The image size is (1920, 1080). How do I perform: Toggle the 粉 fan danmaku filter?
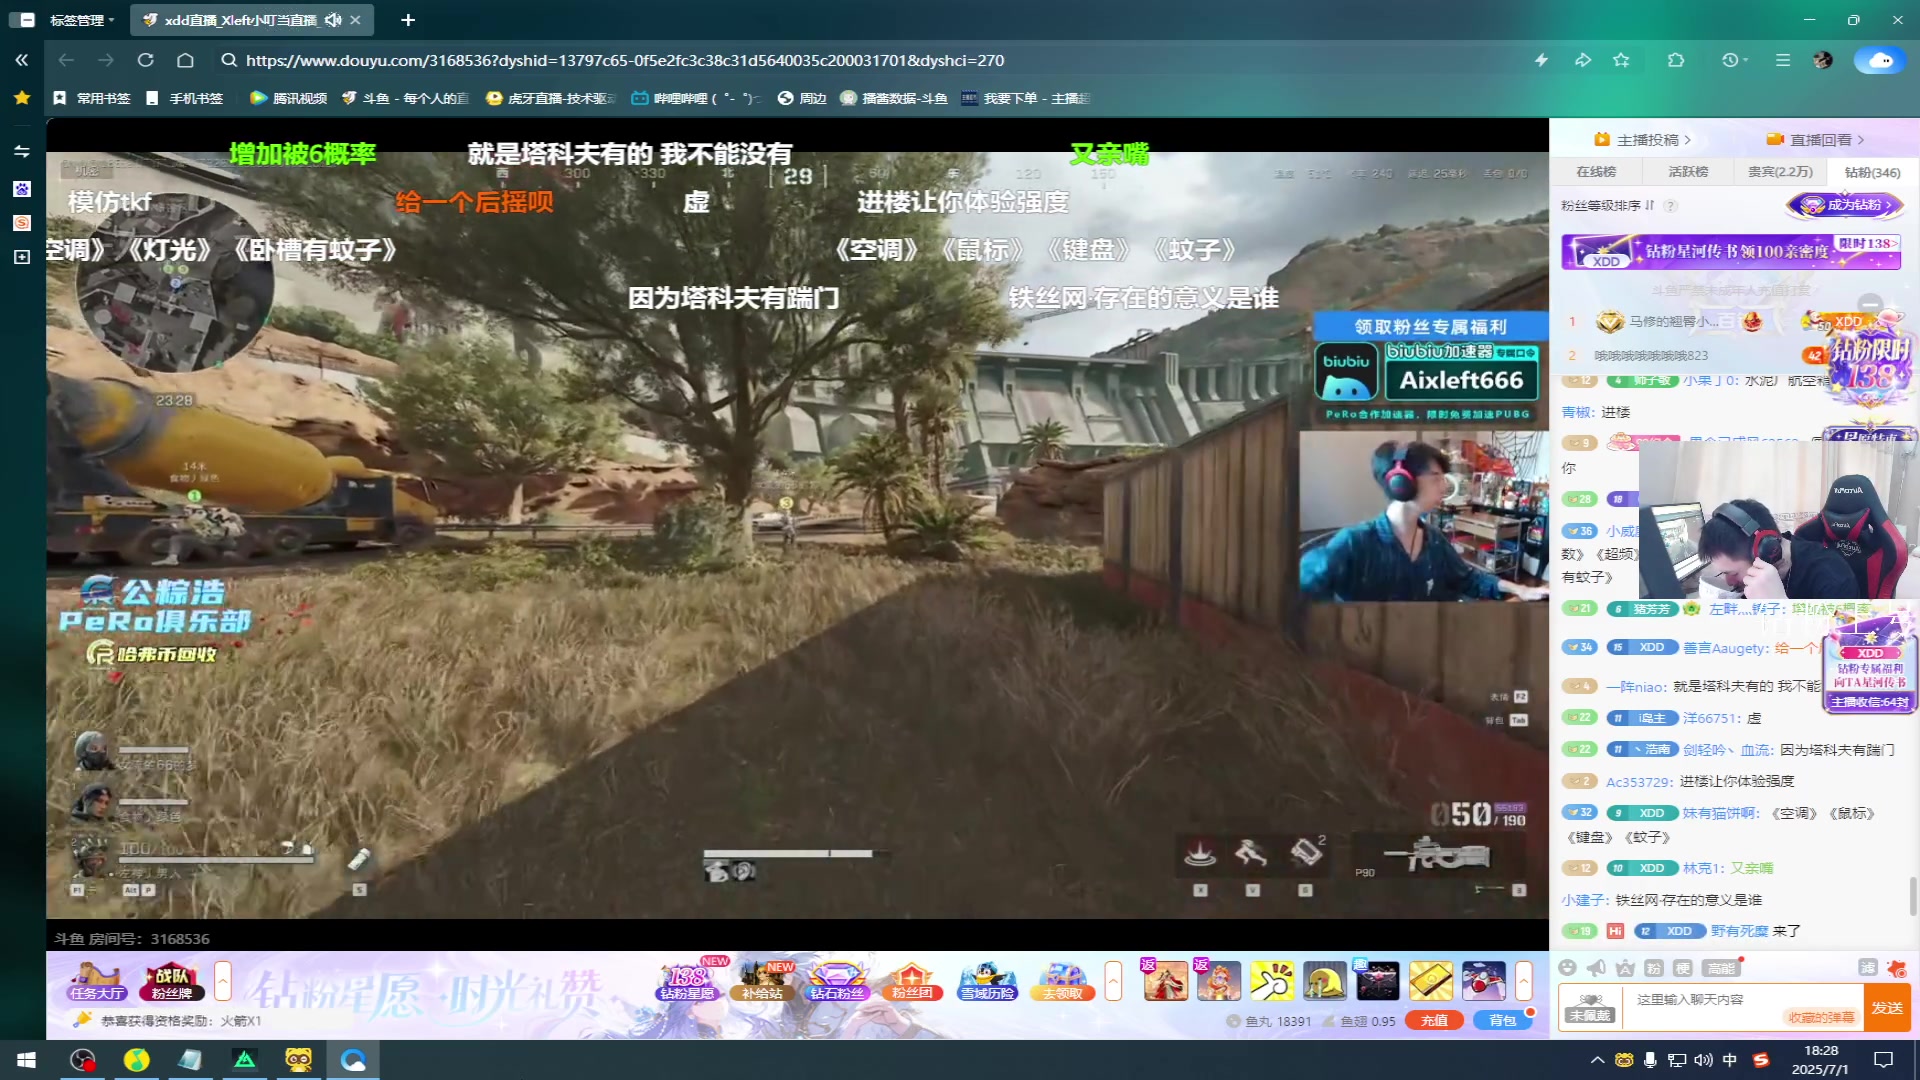coord(1654,967)
